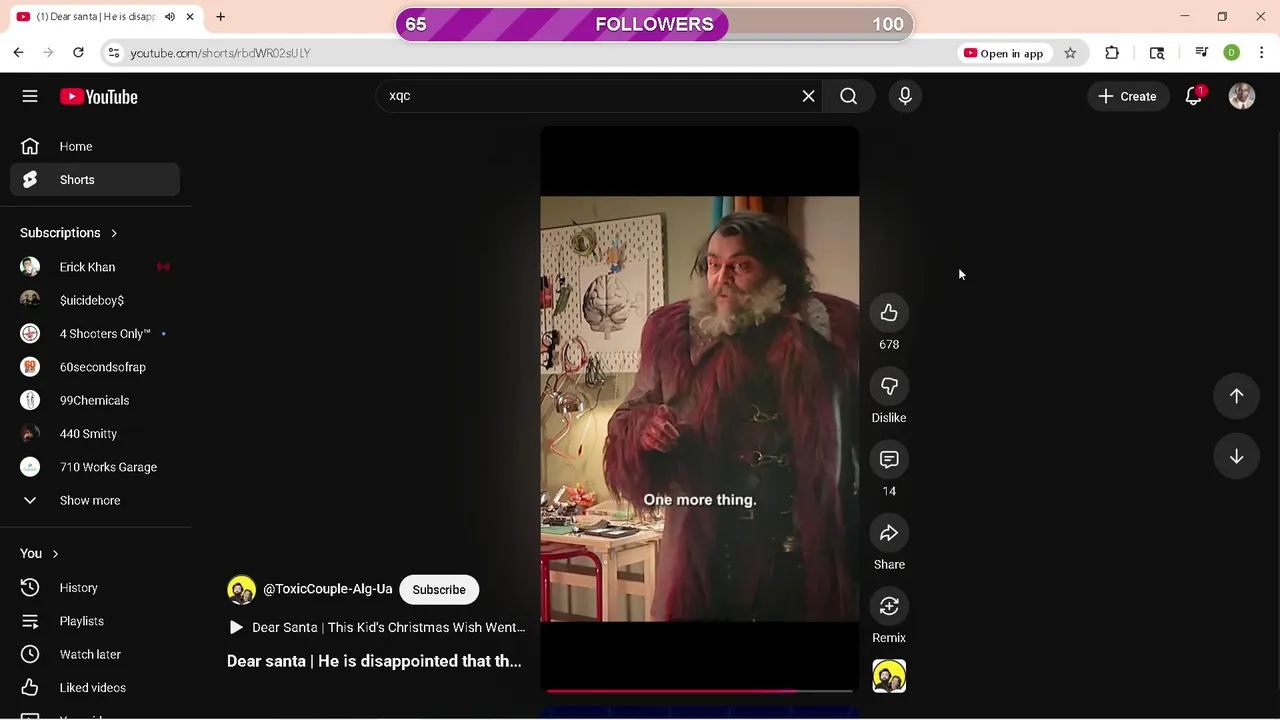Like the short with thumbs up
Image resolution: width=1280 pixels, height=720 pixels.
889,313
